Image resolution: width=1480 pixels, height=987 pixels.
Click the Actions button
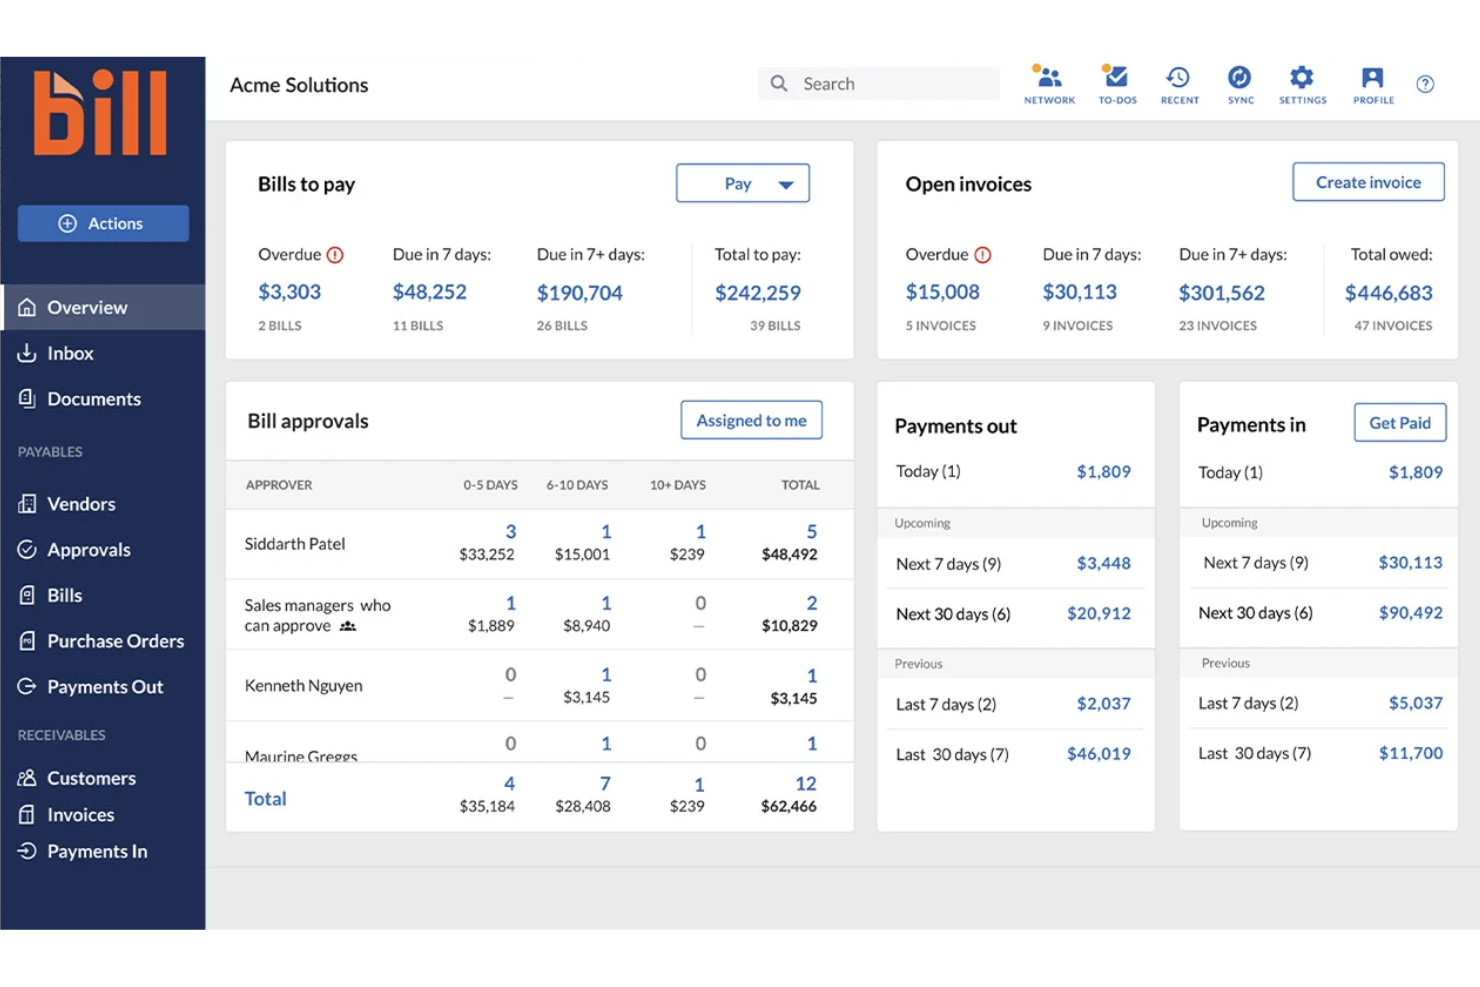pyautogui.click(x=103, y=224)
